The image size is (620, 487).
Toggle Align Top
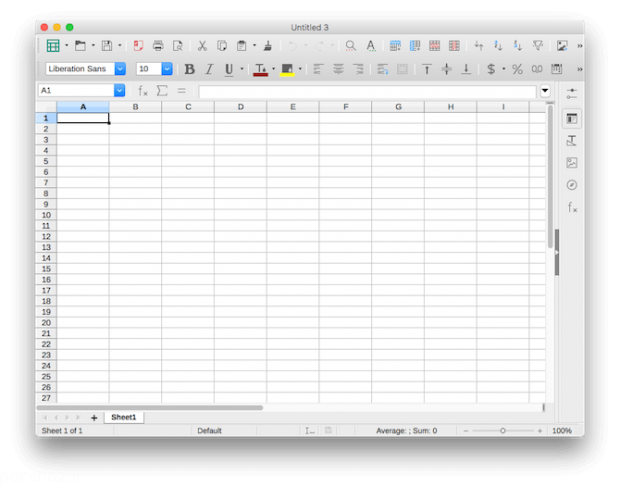pos(427,69)
